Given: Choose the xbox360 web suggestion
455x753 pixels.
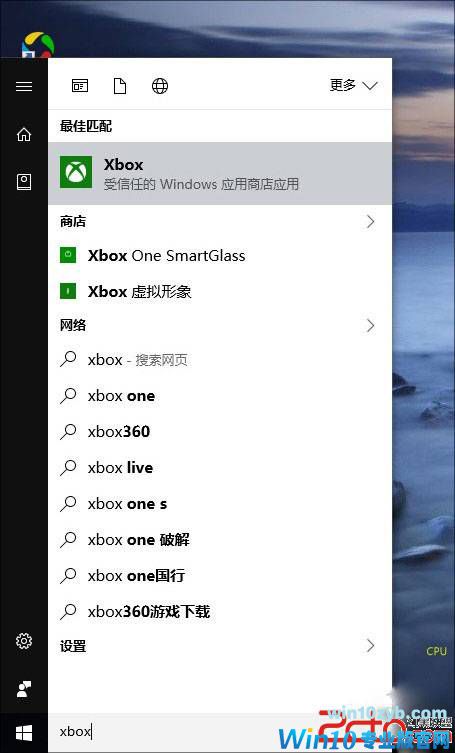Looking at the screenshot, I should point(220,432).
